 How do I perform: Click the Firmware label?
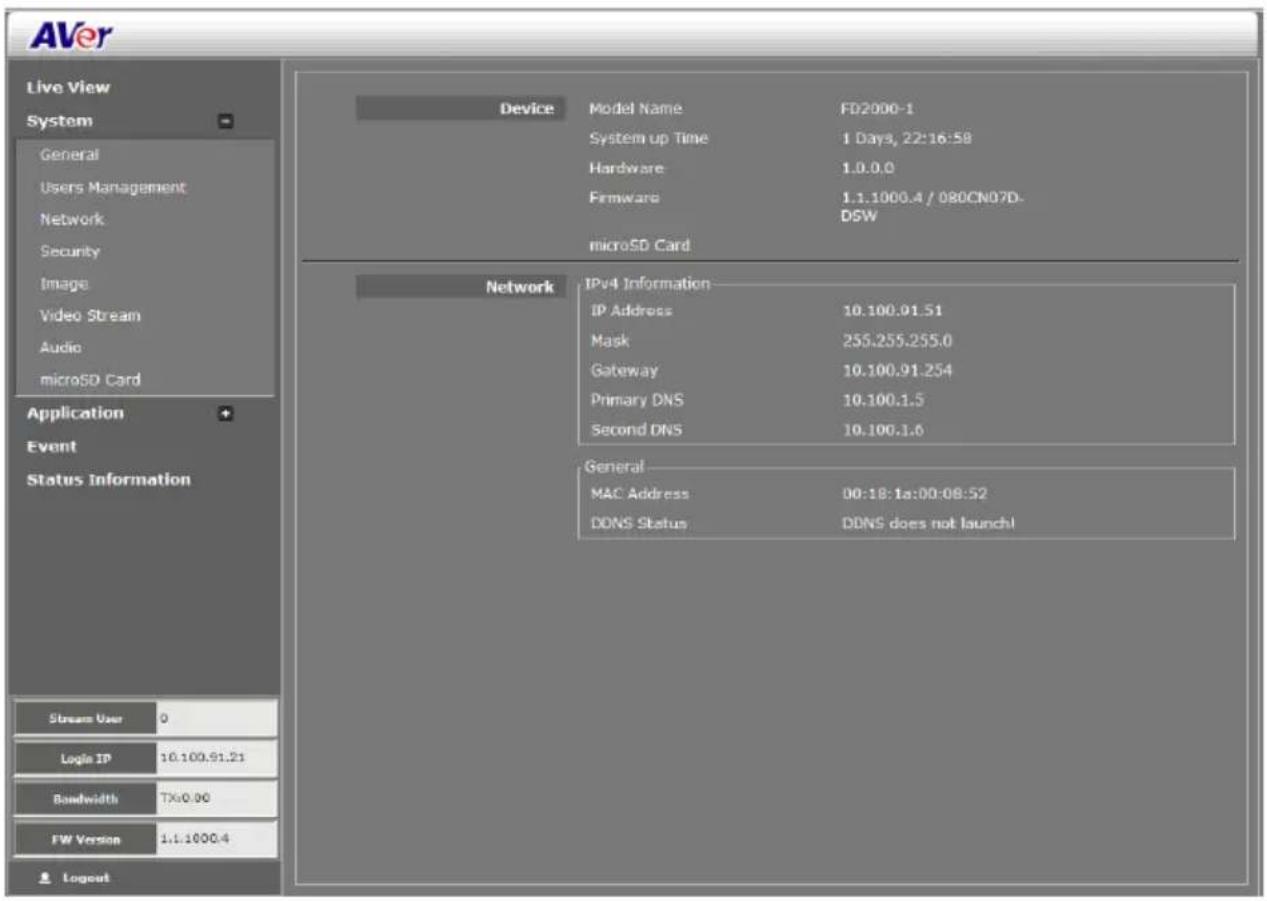624,198
